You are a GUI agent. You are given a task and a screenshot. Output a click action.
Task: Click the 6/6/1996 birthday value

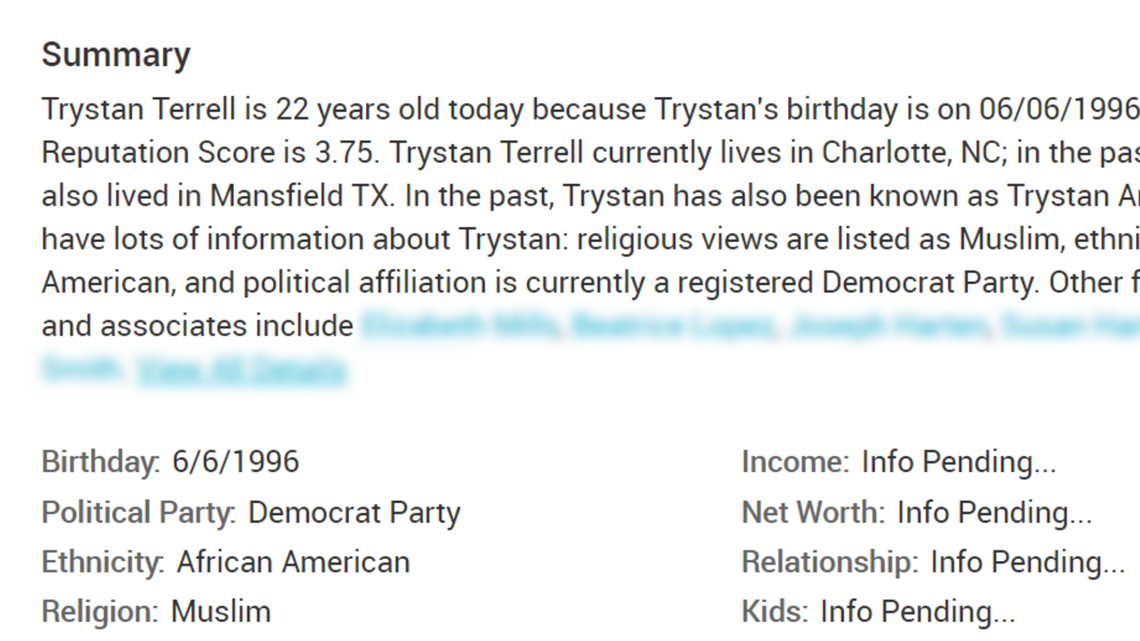(x=236, y=461)
